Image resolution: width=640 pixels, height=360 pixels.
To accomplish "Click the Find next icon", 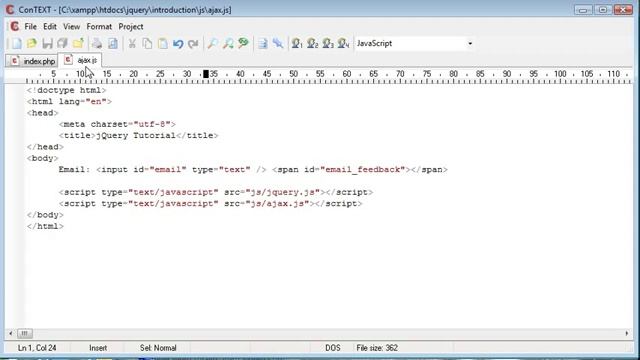I will [x=228, y=43].
